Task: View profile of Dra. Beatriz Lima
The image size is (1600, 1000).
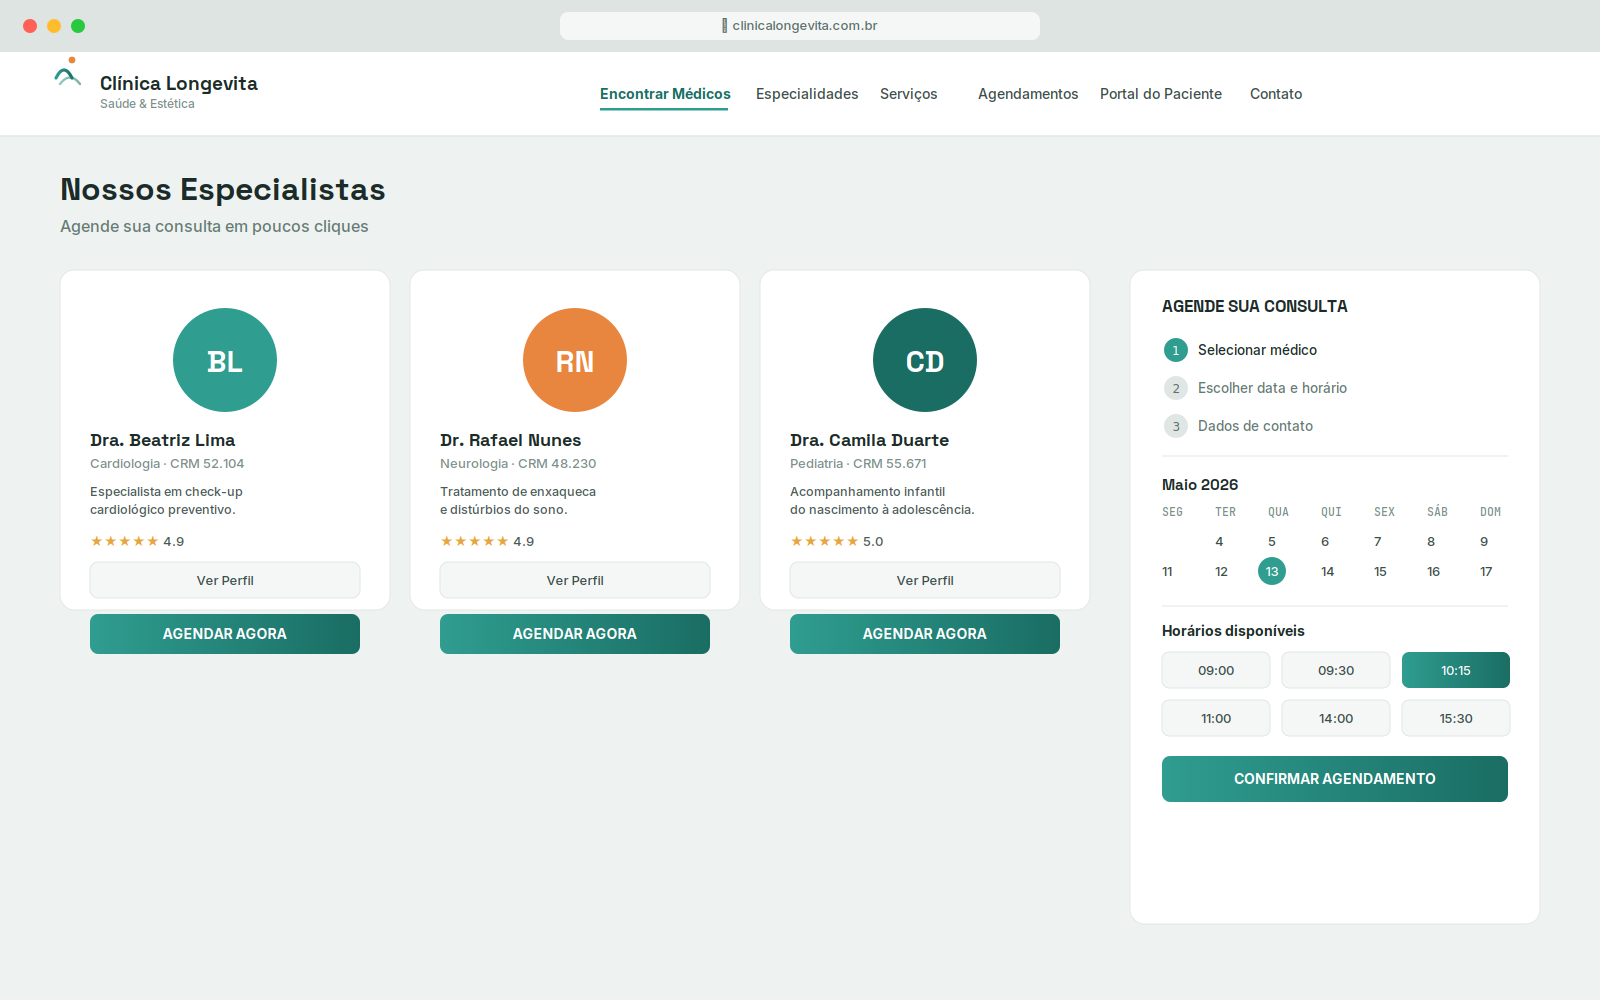Action: [x=225, y=580]
